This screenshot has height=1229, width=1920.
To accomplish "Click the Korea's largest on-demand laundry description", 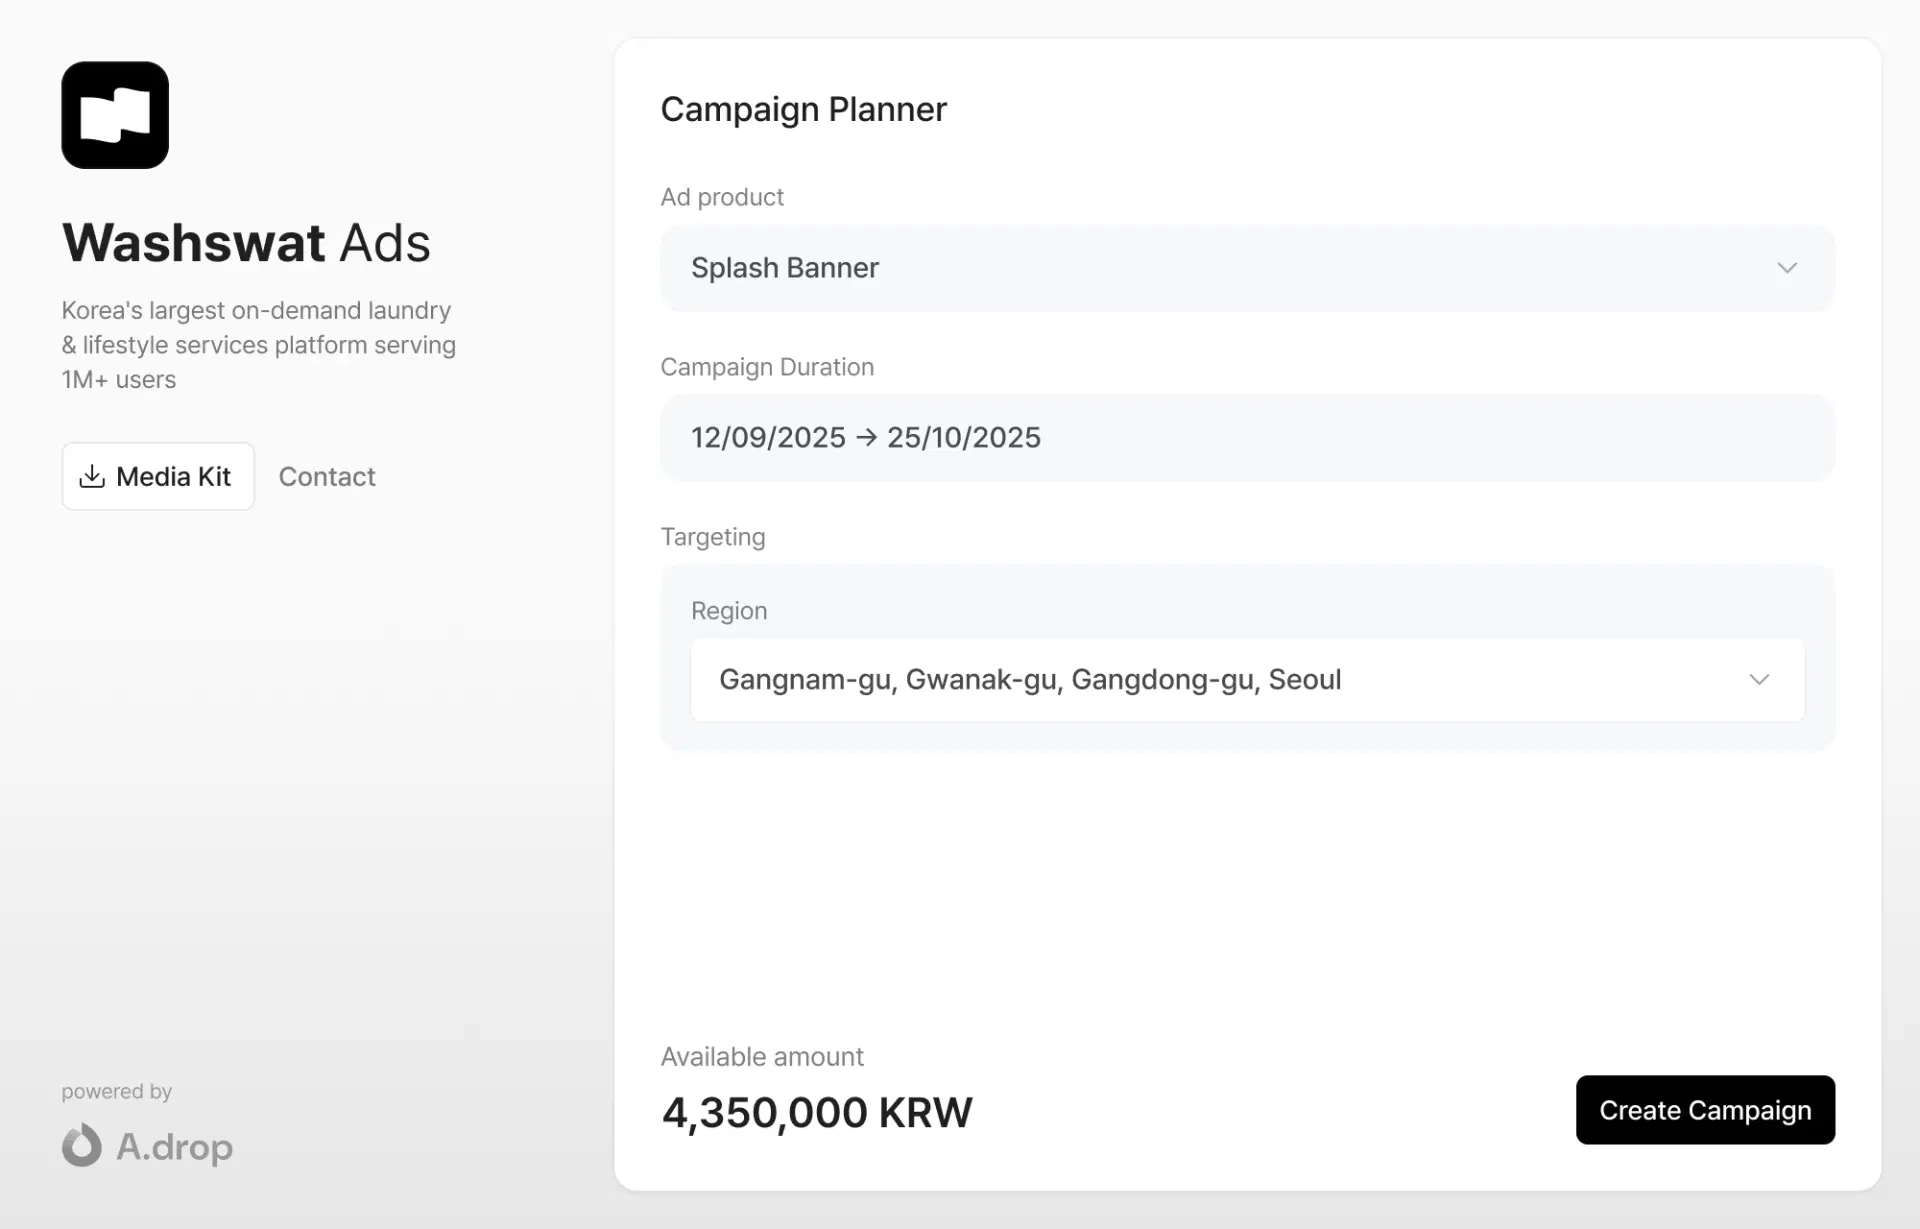I will coord(259,345).
